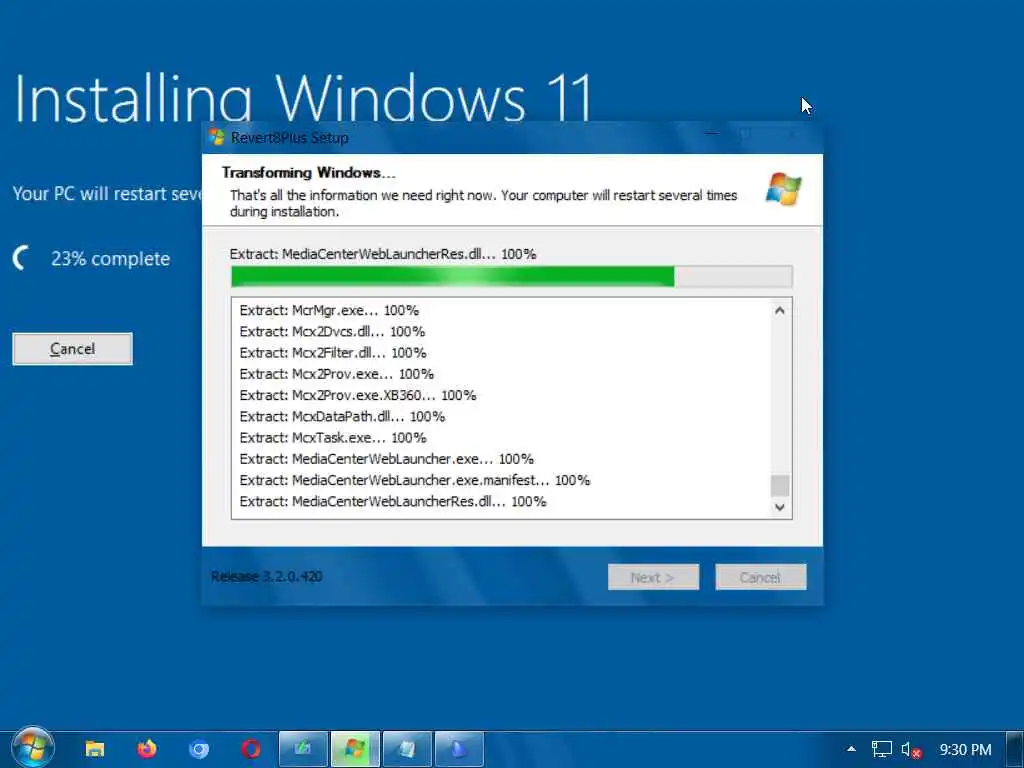Select the Mcx2Filter.dll log line
The image size is (1024, 768).
coord(332,353)
